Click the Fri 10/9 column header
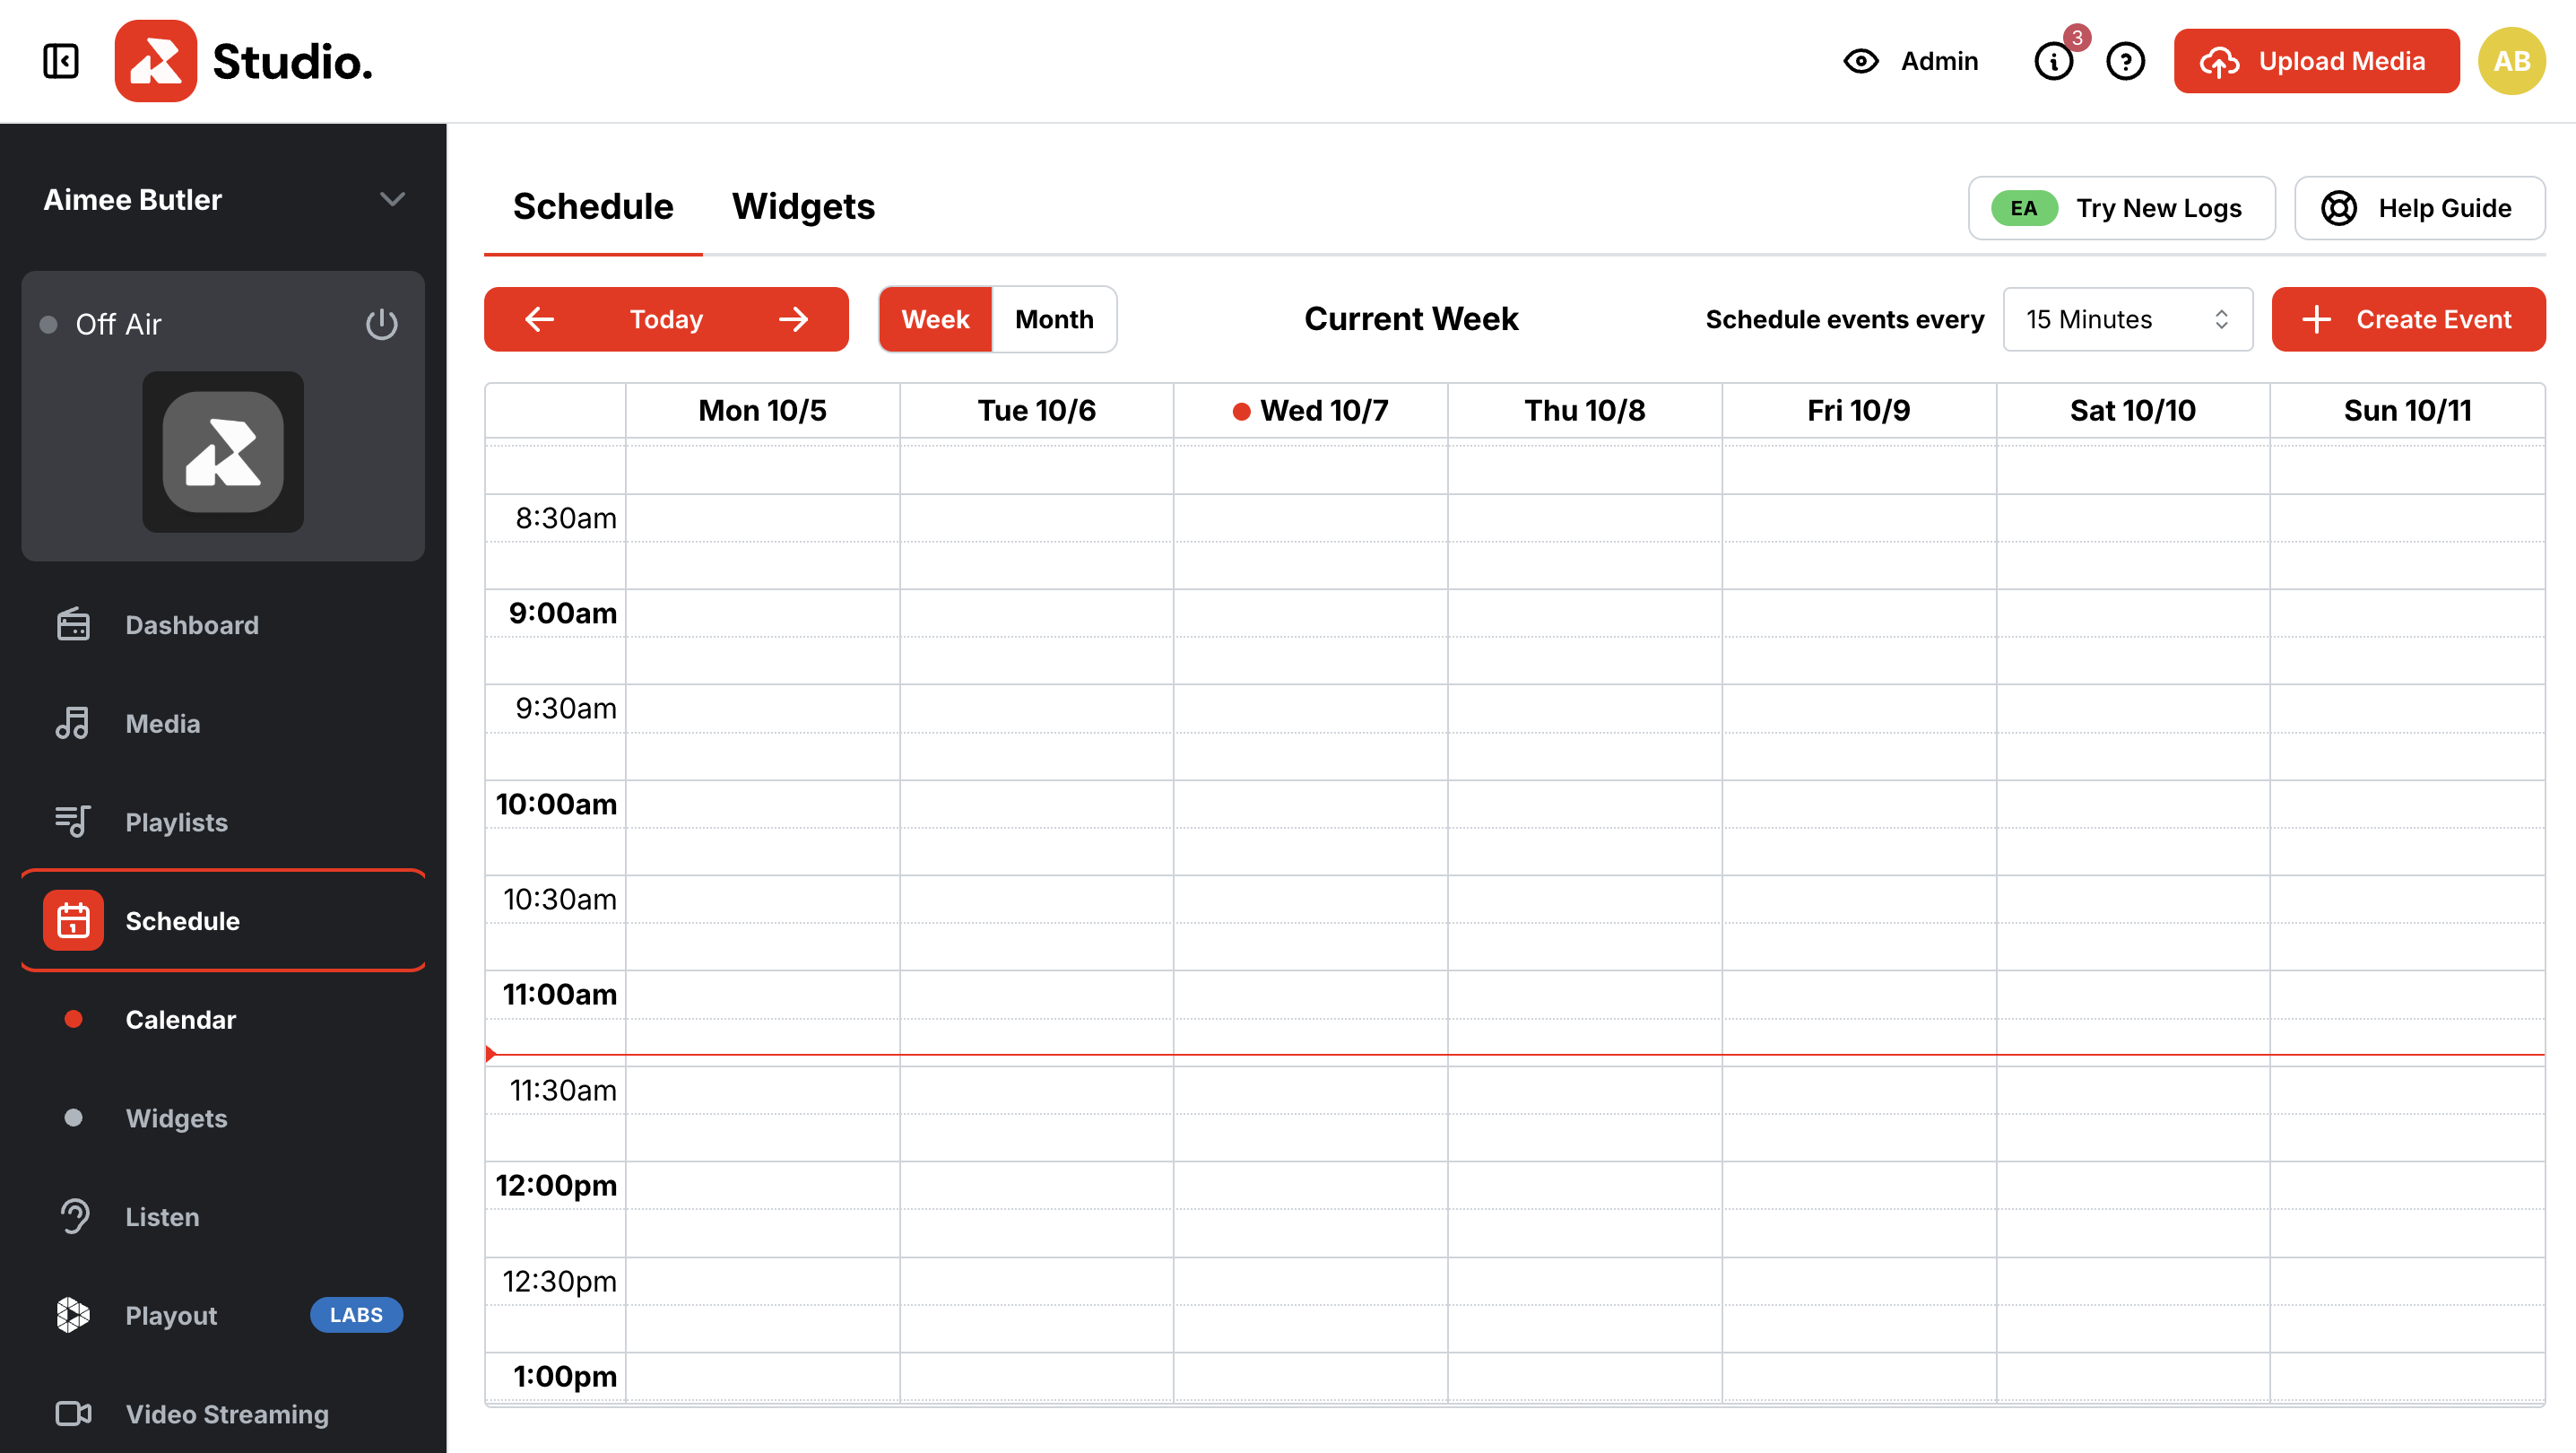Viewport: 2576px width, 1453px height. click(1859, 410)
